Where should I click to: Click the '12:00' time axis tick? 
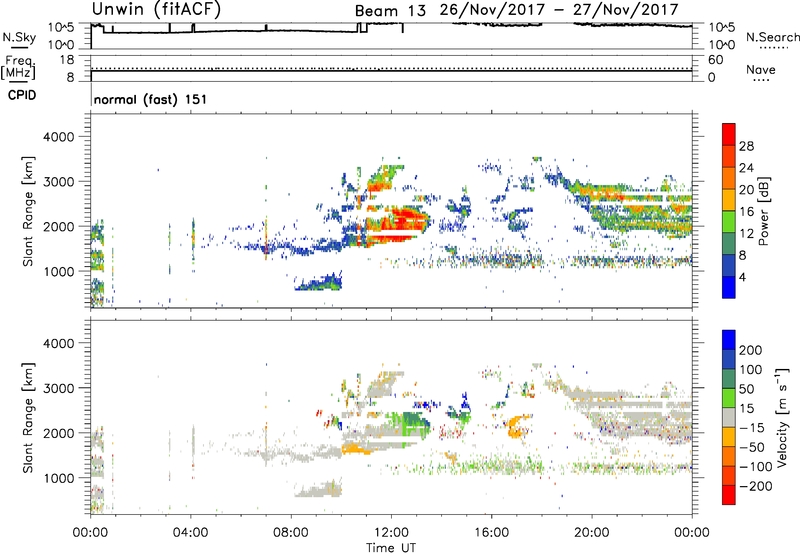[x=391, y=533]
